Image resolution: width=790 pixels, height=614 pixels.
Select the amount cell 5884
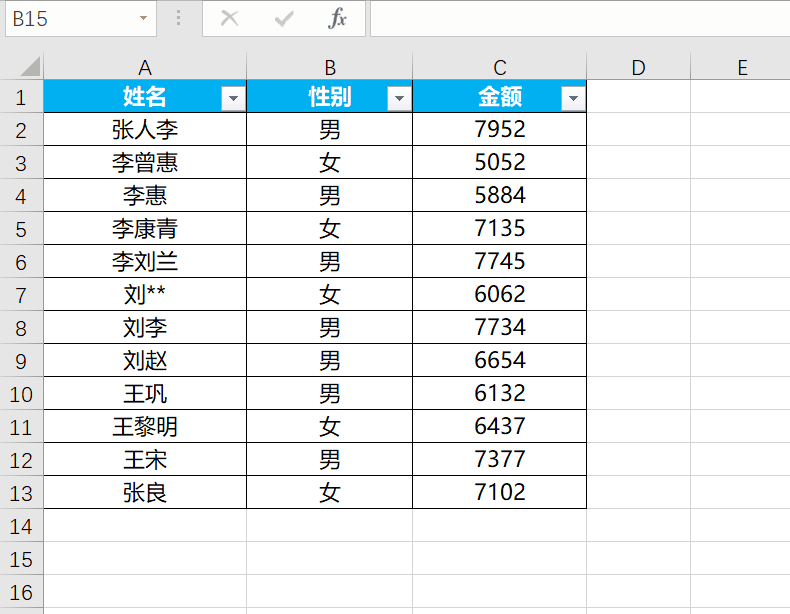point(499,195)
